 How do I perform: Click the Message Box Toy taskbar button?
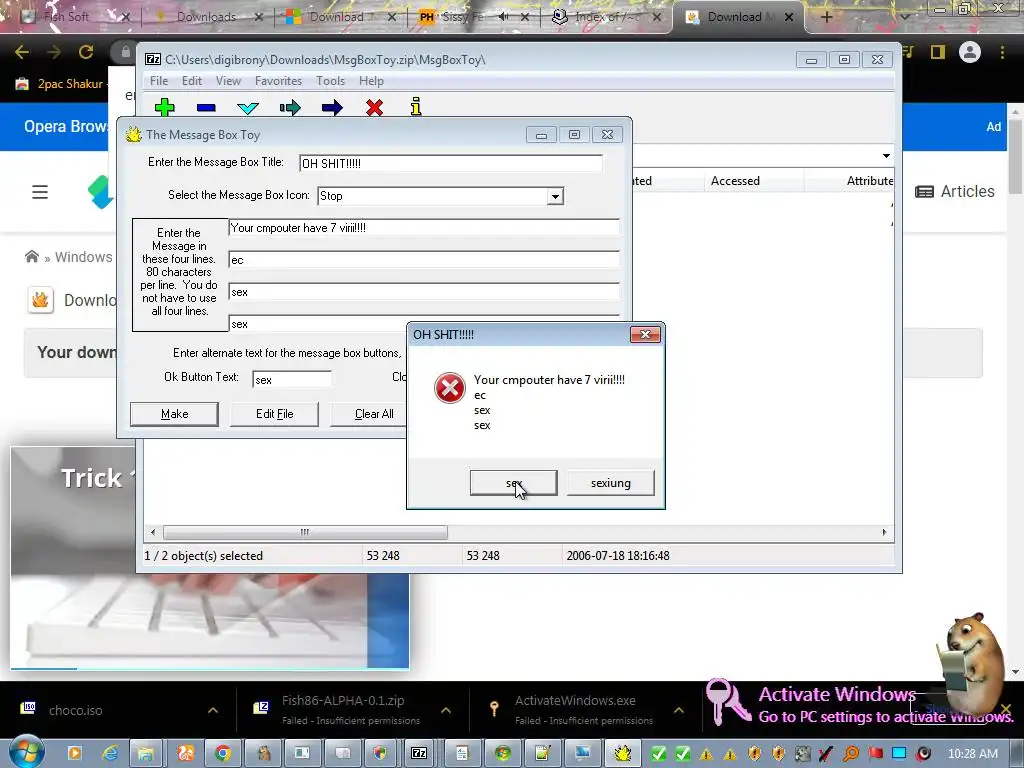[x=623, y=754]
